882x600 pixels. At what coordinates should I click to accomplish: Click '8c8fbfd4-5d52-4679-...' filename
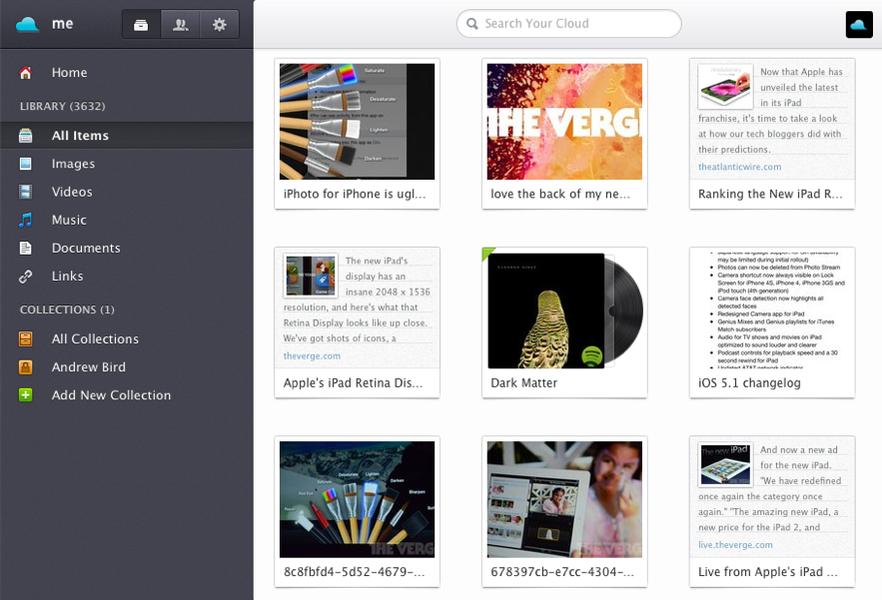pyautogui.click(x=354, y=572)
